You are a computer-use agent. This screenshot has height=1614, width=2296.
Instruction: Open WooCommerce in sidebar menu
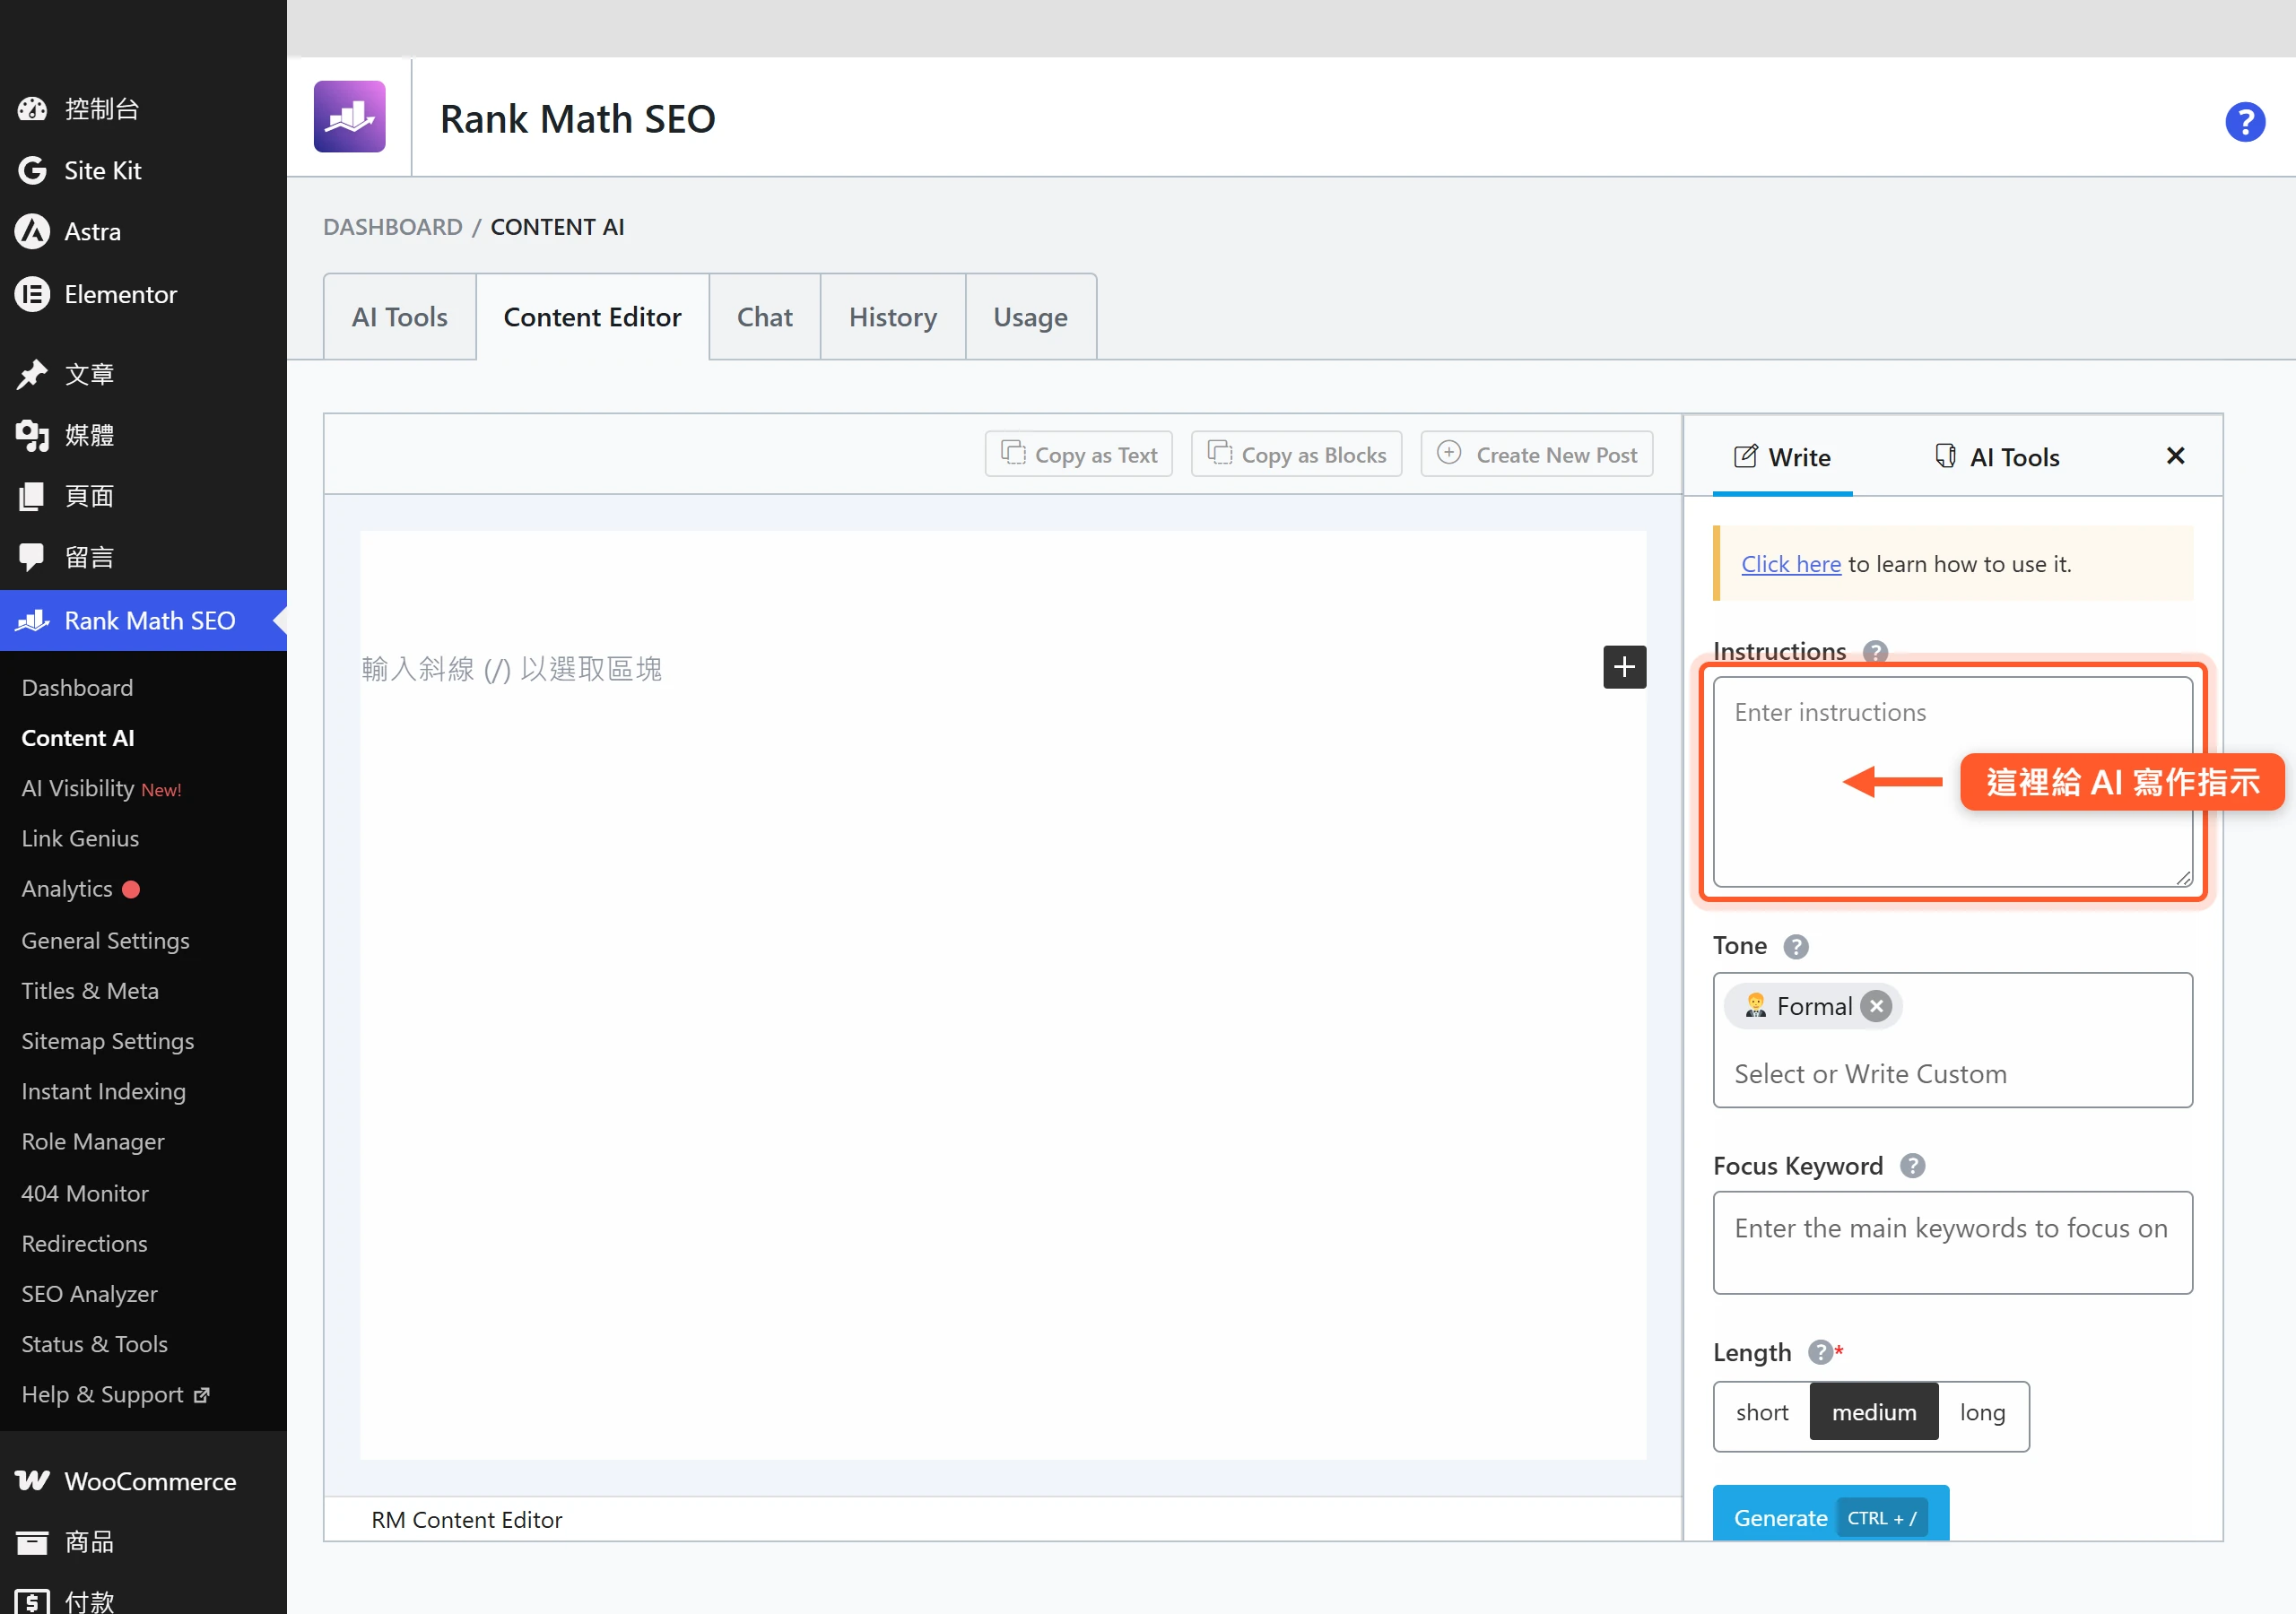point(143,1481)
